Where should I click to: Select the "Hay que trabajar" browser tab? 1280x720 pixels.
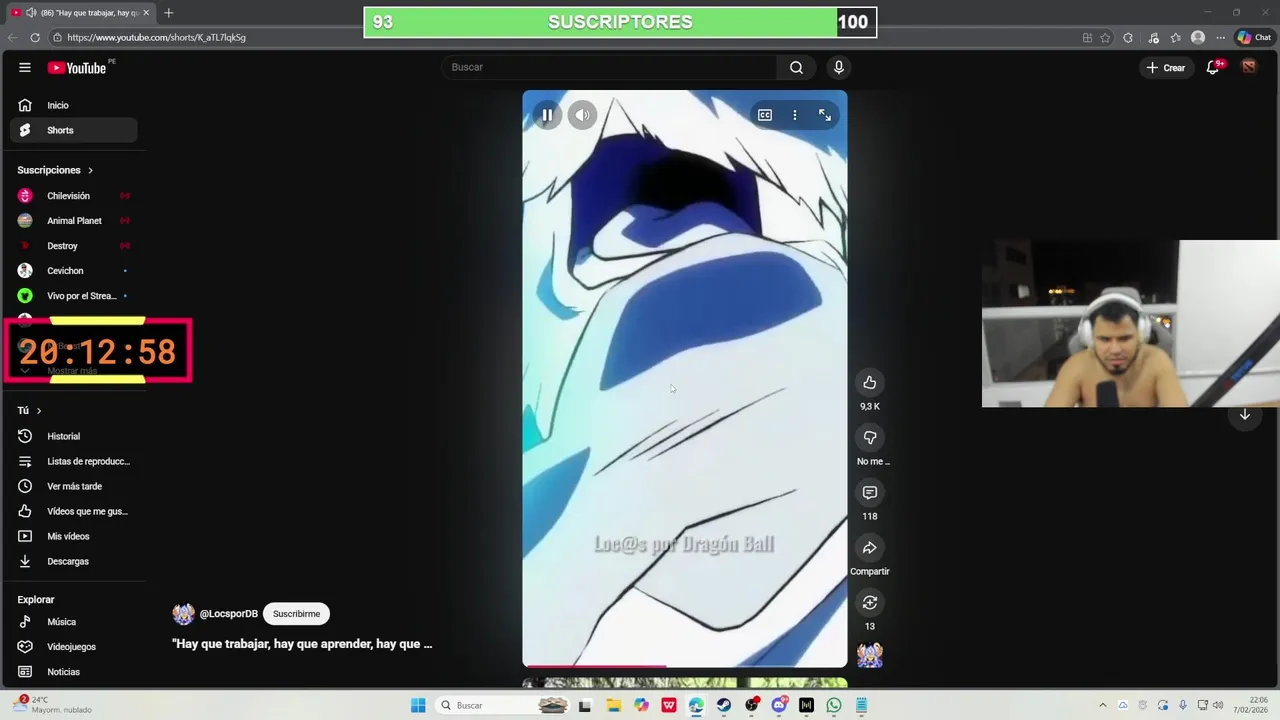click(81, 13)
